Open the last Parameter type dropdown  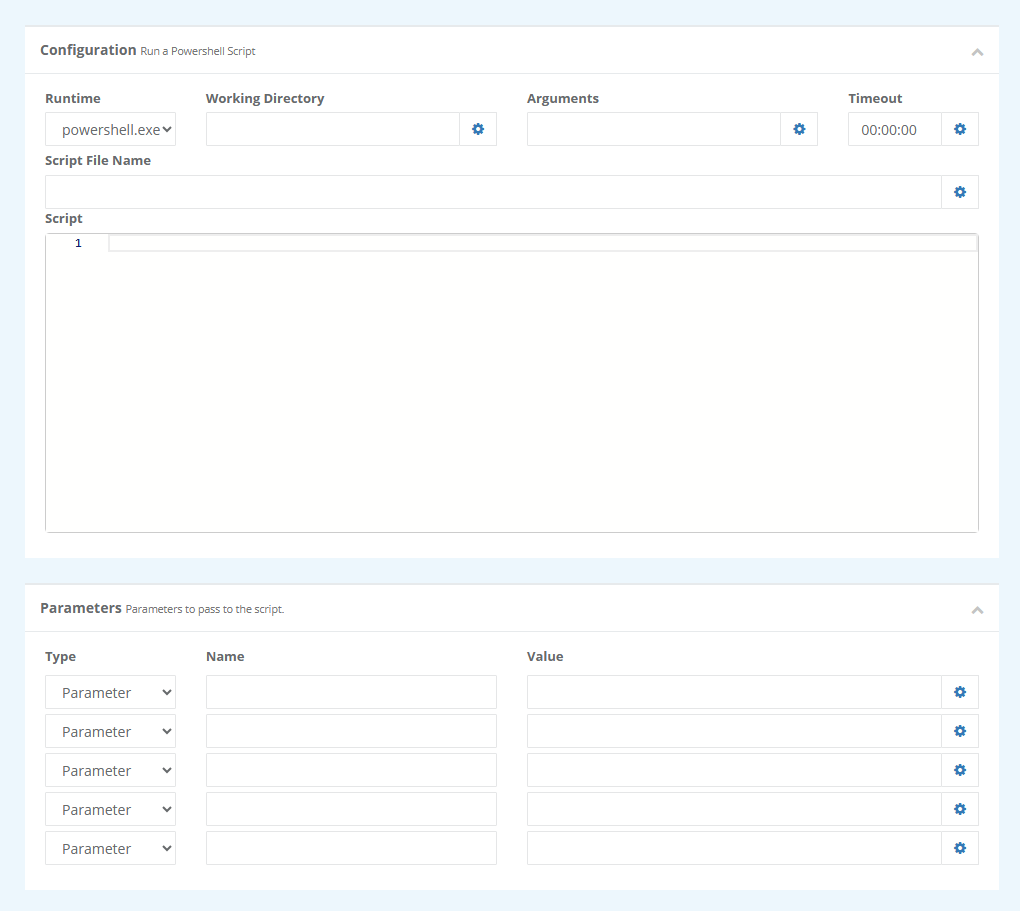point(110,847)
